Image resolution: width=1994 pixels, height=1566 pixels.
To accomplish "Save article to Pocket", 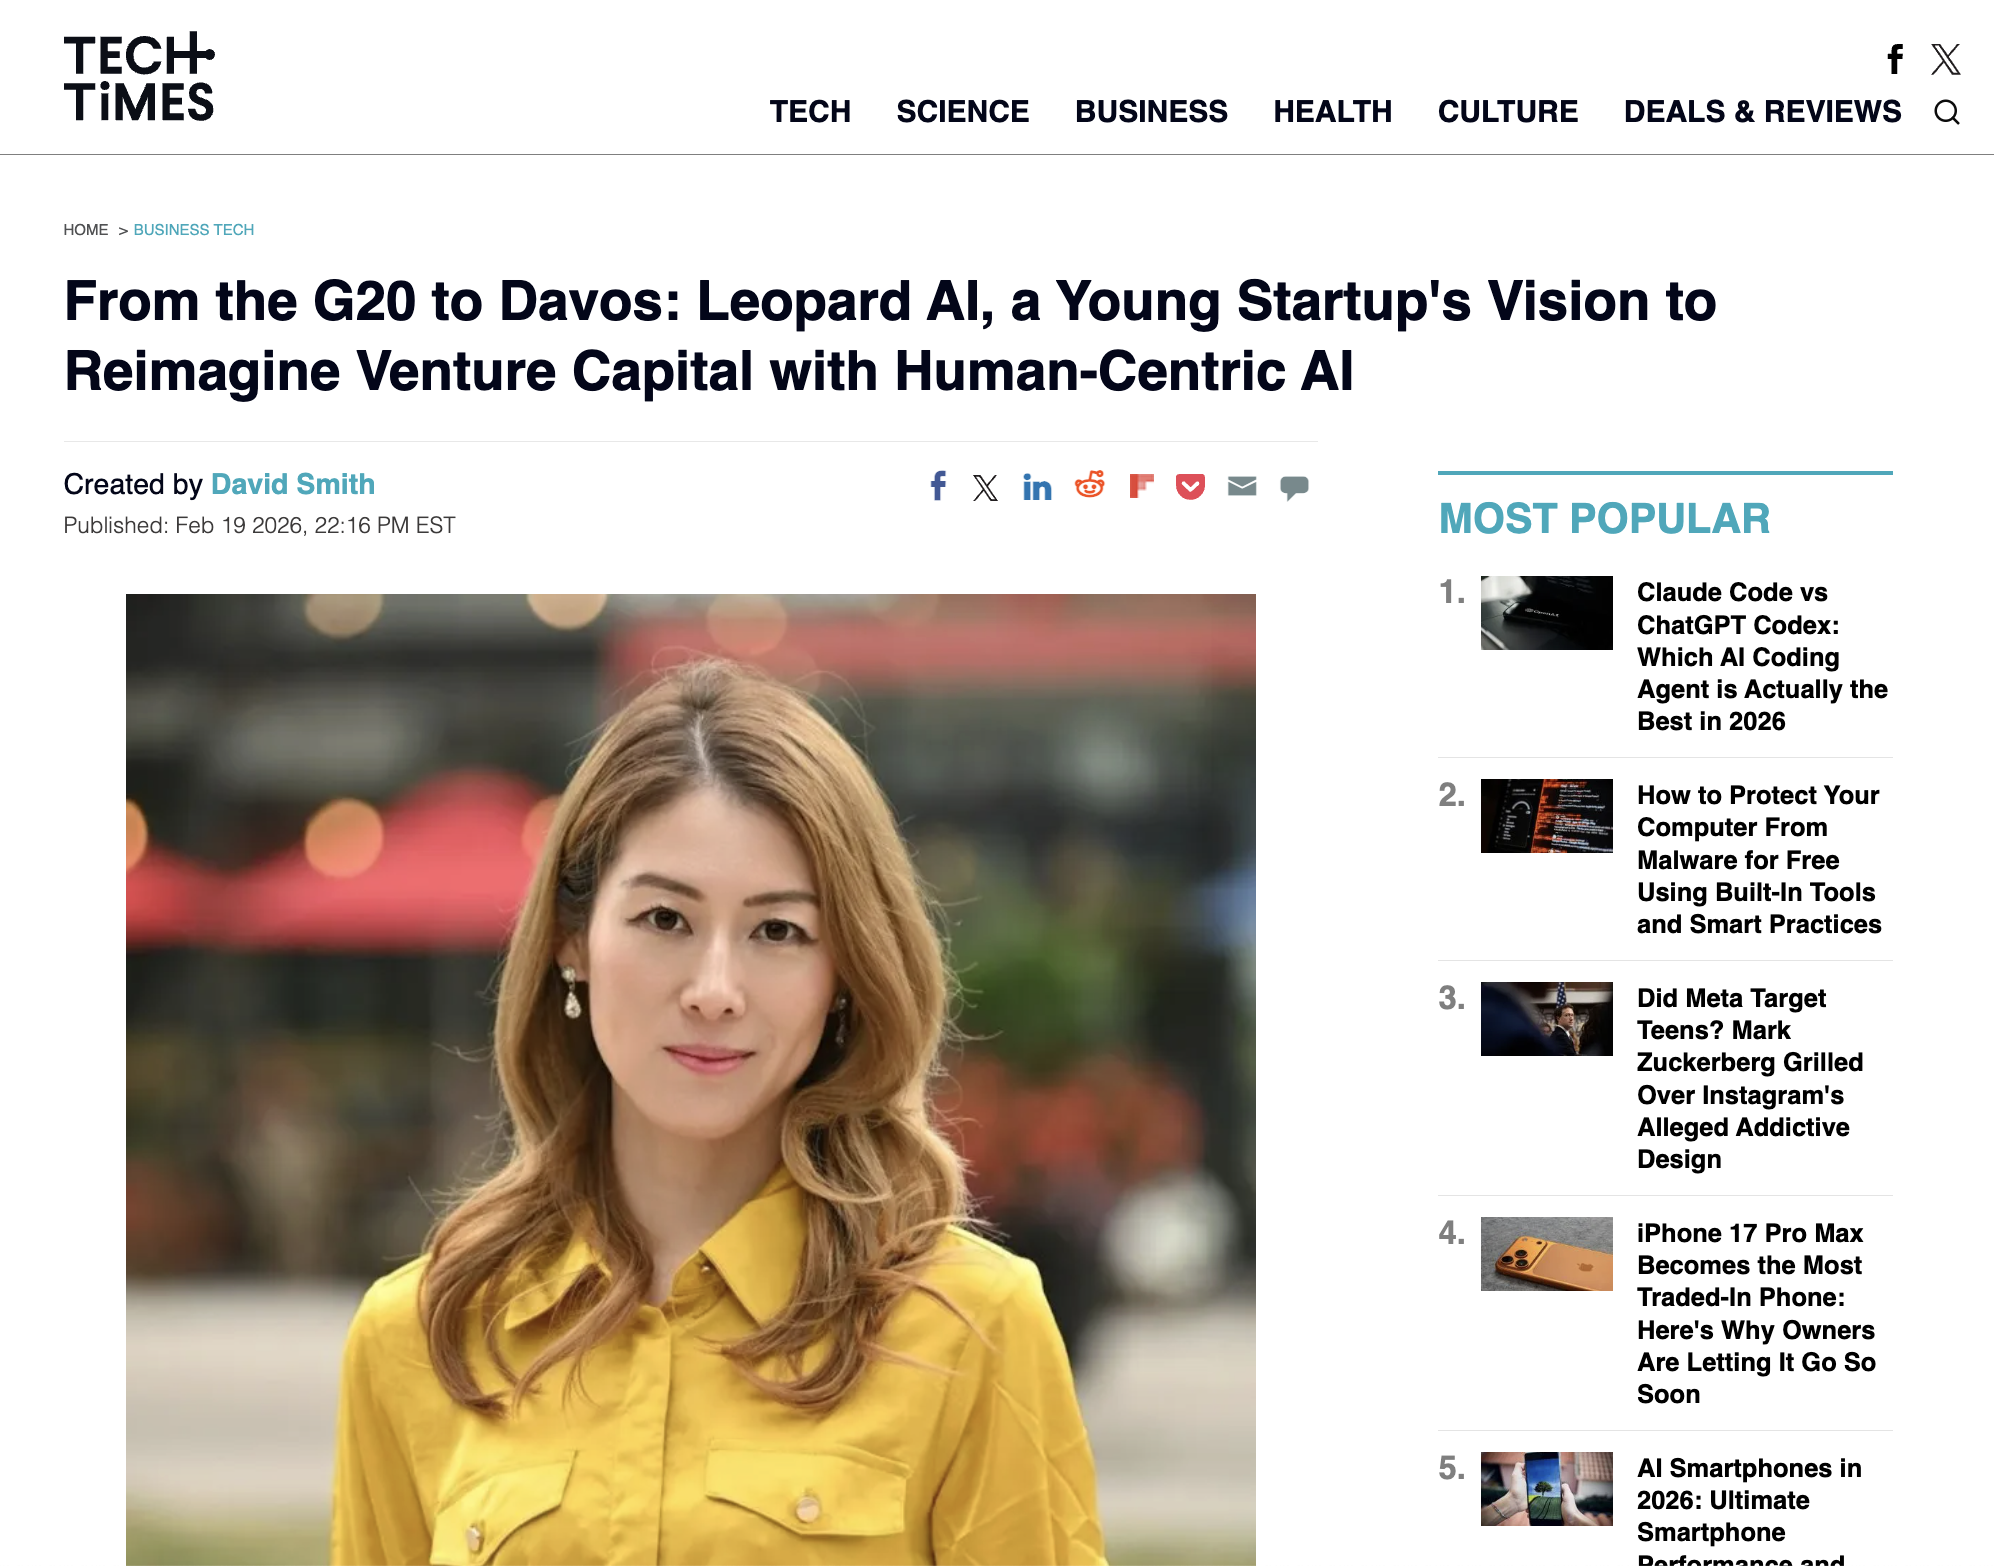I will [1190, 487].
